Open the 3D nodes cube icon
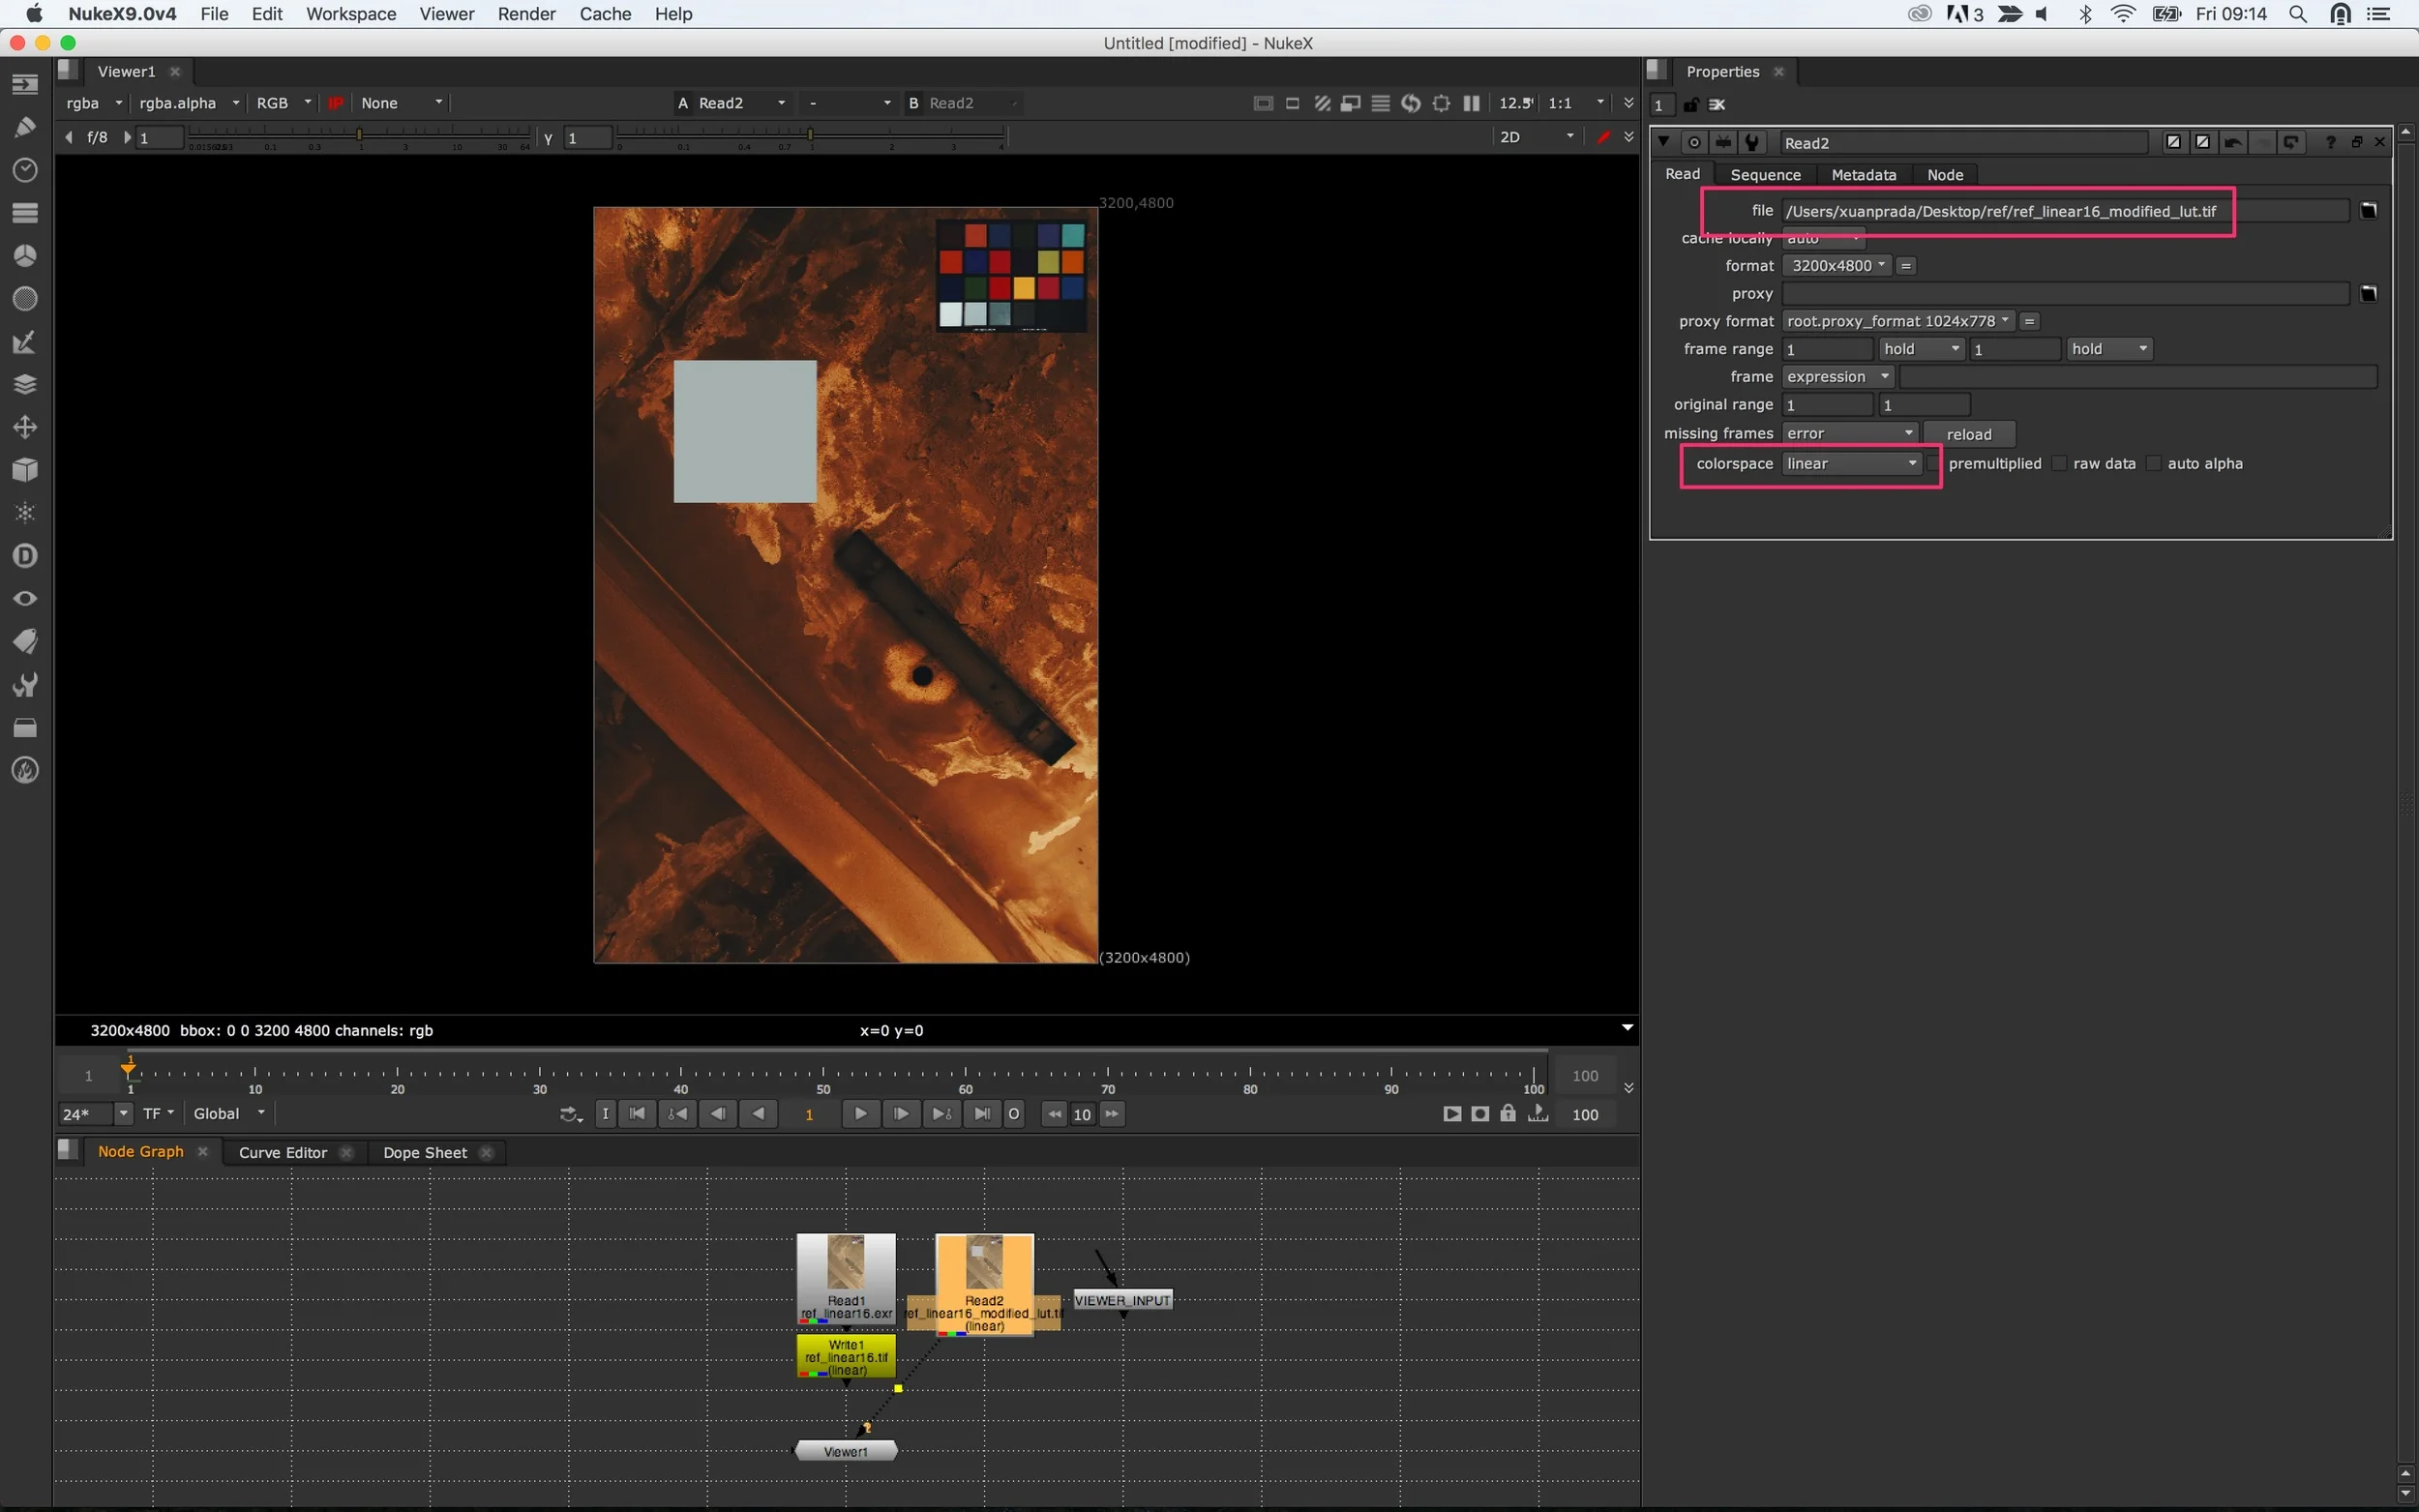Viewport: 2419px width, 1512px height. click(x=25, y=470)
